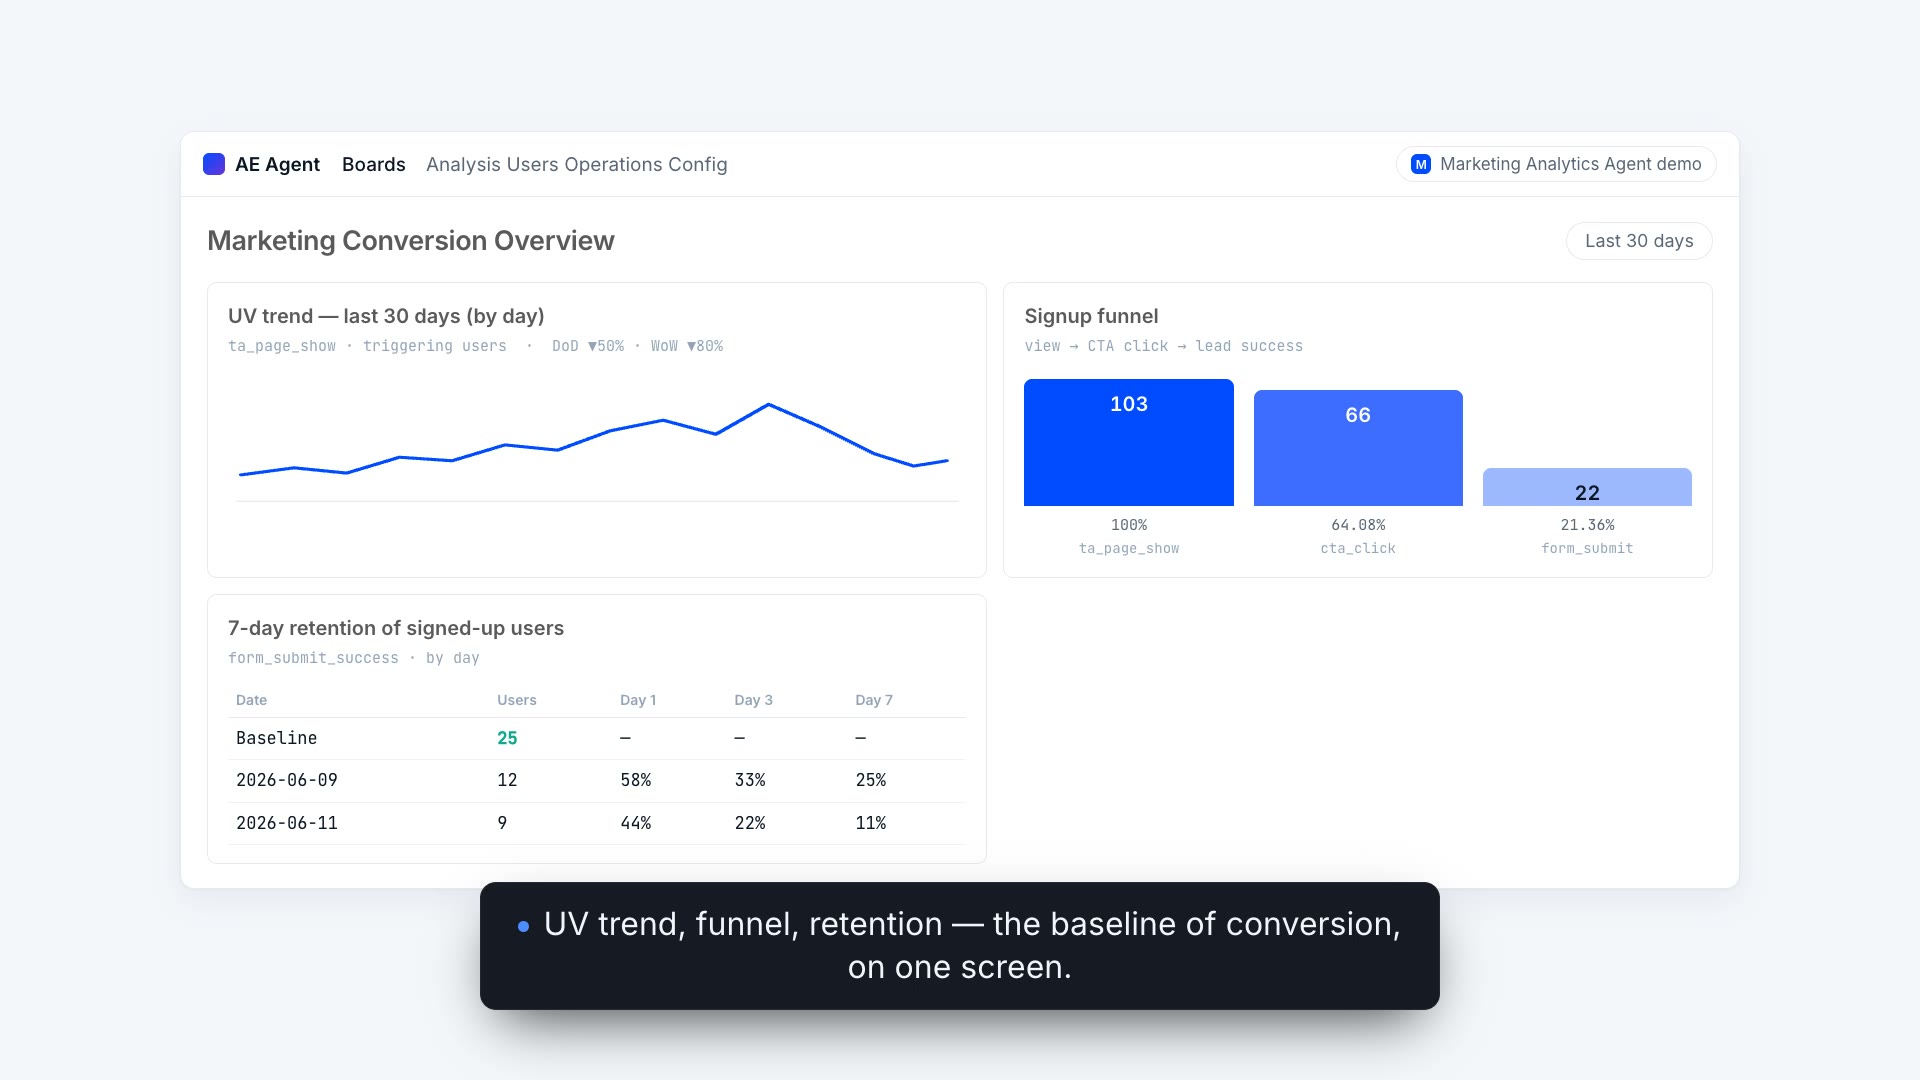Click the Users column header
Image resolution: width=1920 pixels, height=1080 pixels.
pyautogui.click(x=517, y=700)
